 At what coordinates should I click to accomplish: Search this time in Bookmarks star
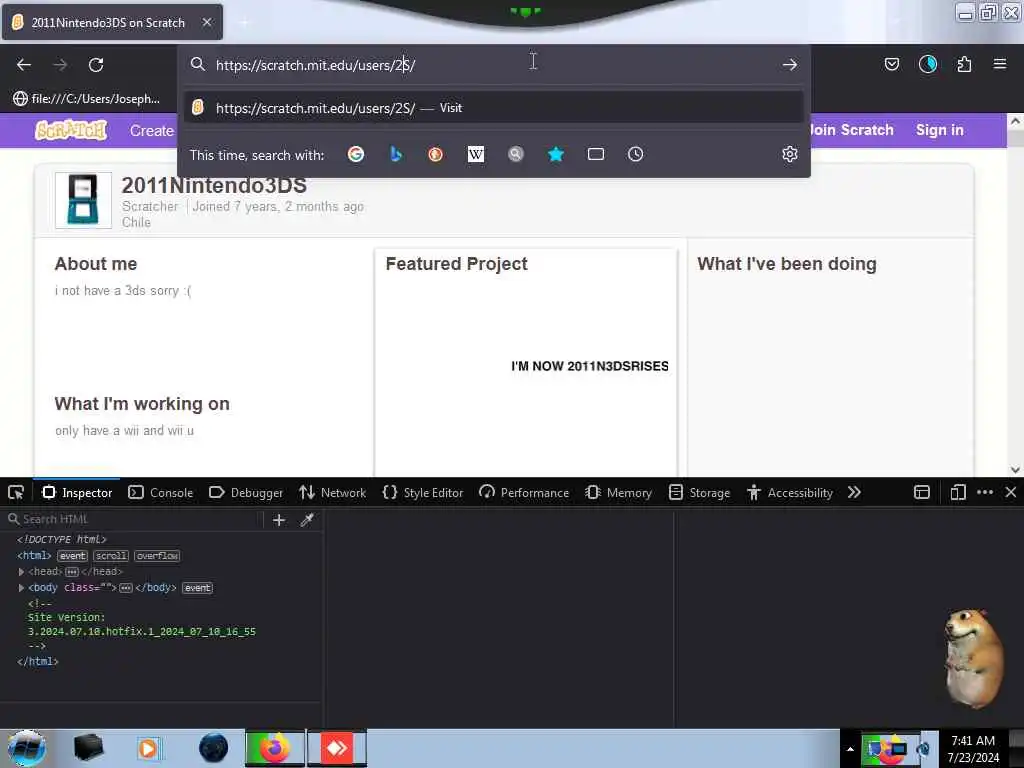click(556, 154)
